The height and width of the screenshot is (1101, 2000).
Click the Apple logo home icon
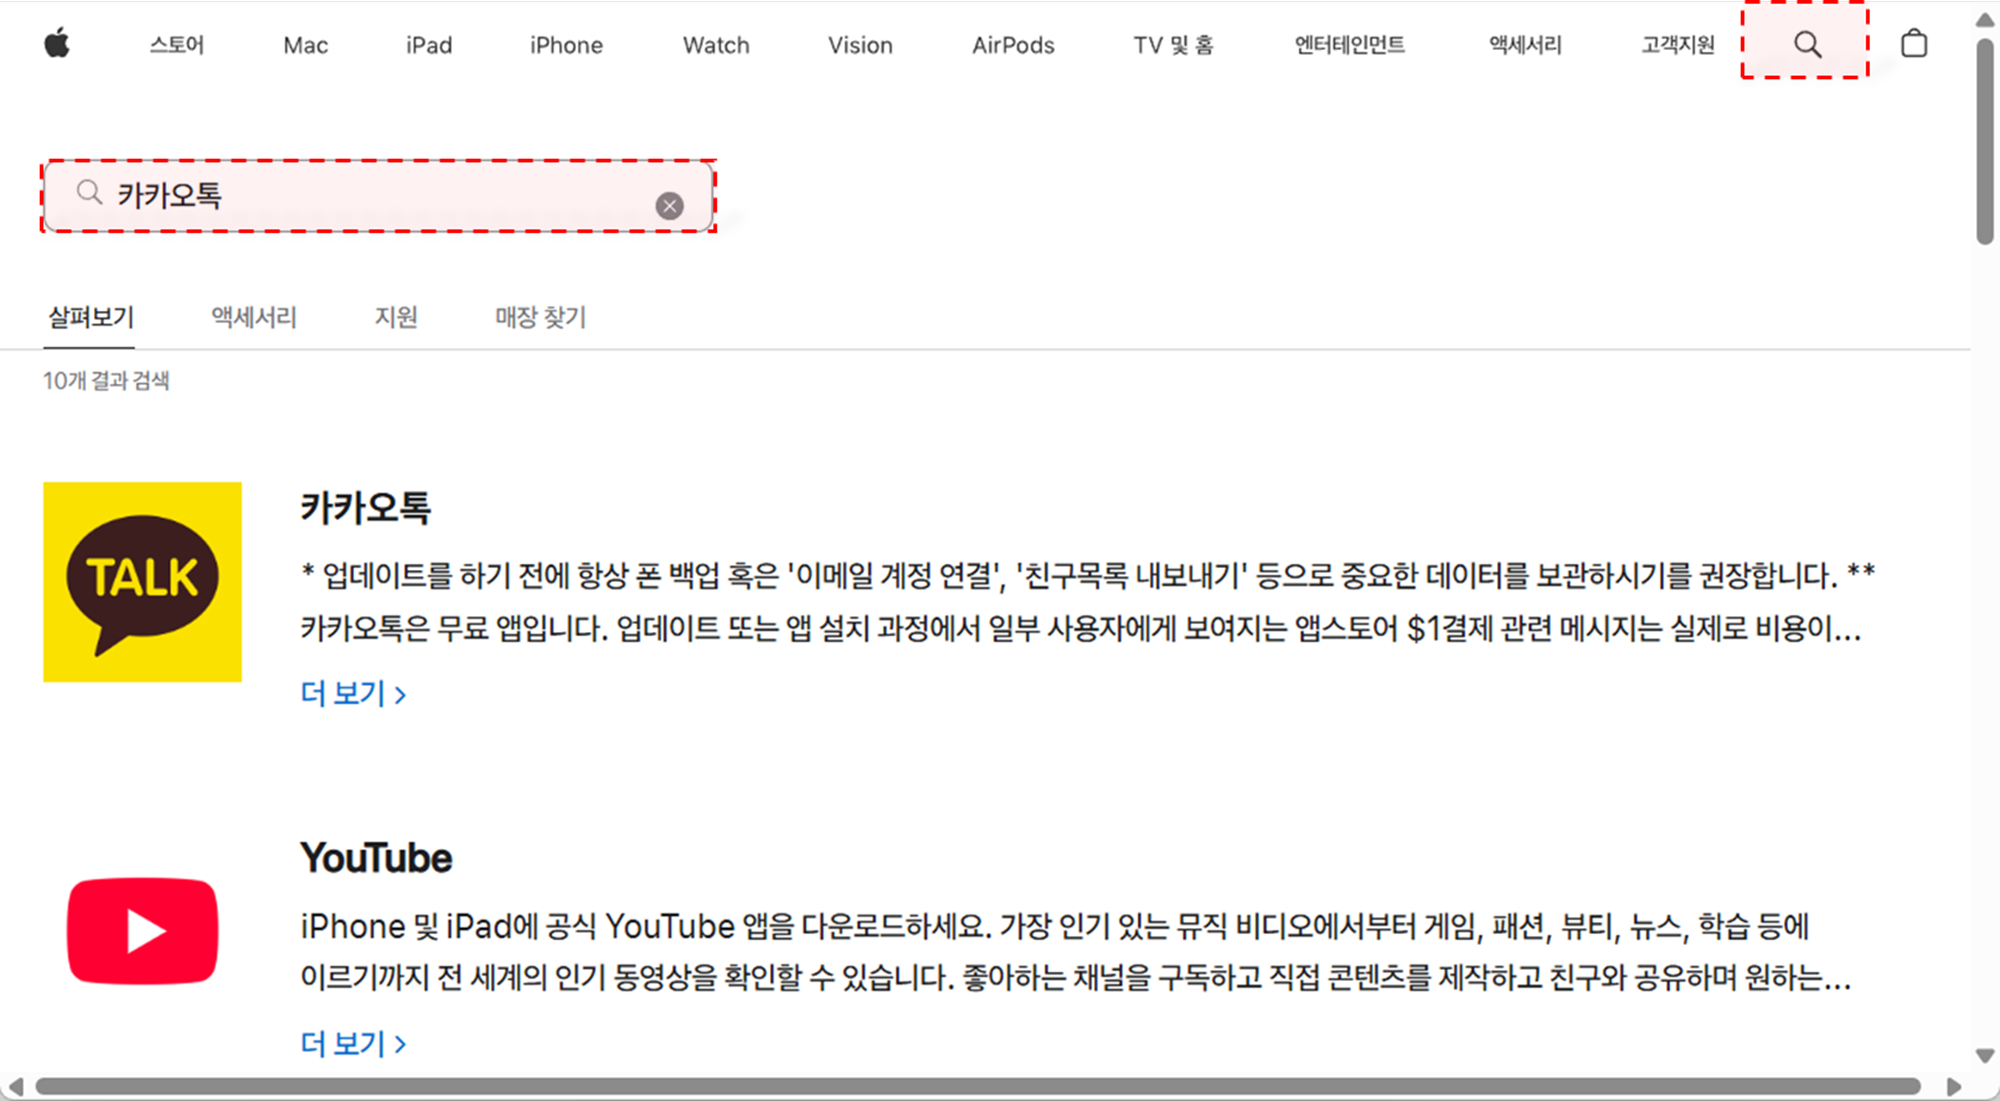[57, 44]
